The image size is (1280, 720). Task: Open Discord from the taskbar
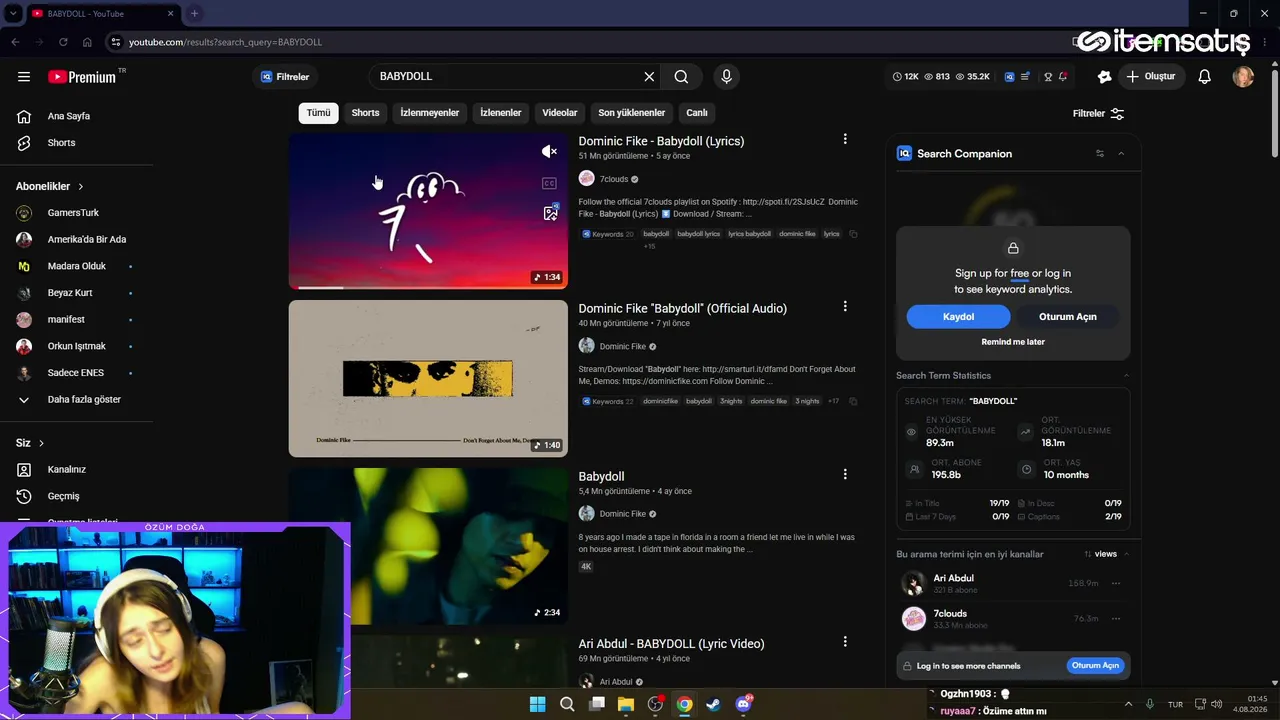[x=743, y=704]
